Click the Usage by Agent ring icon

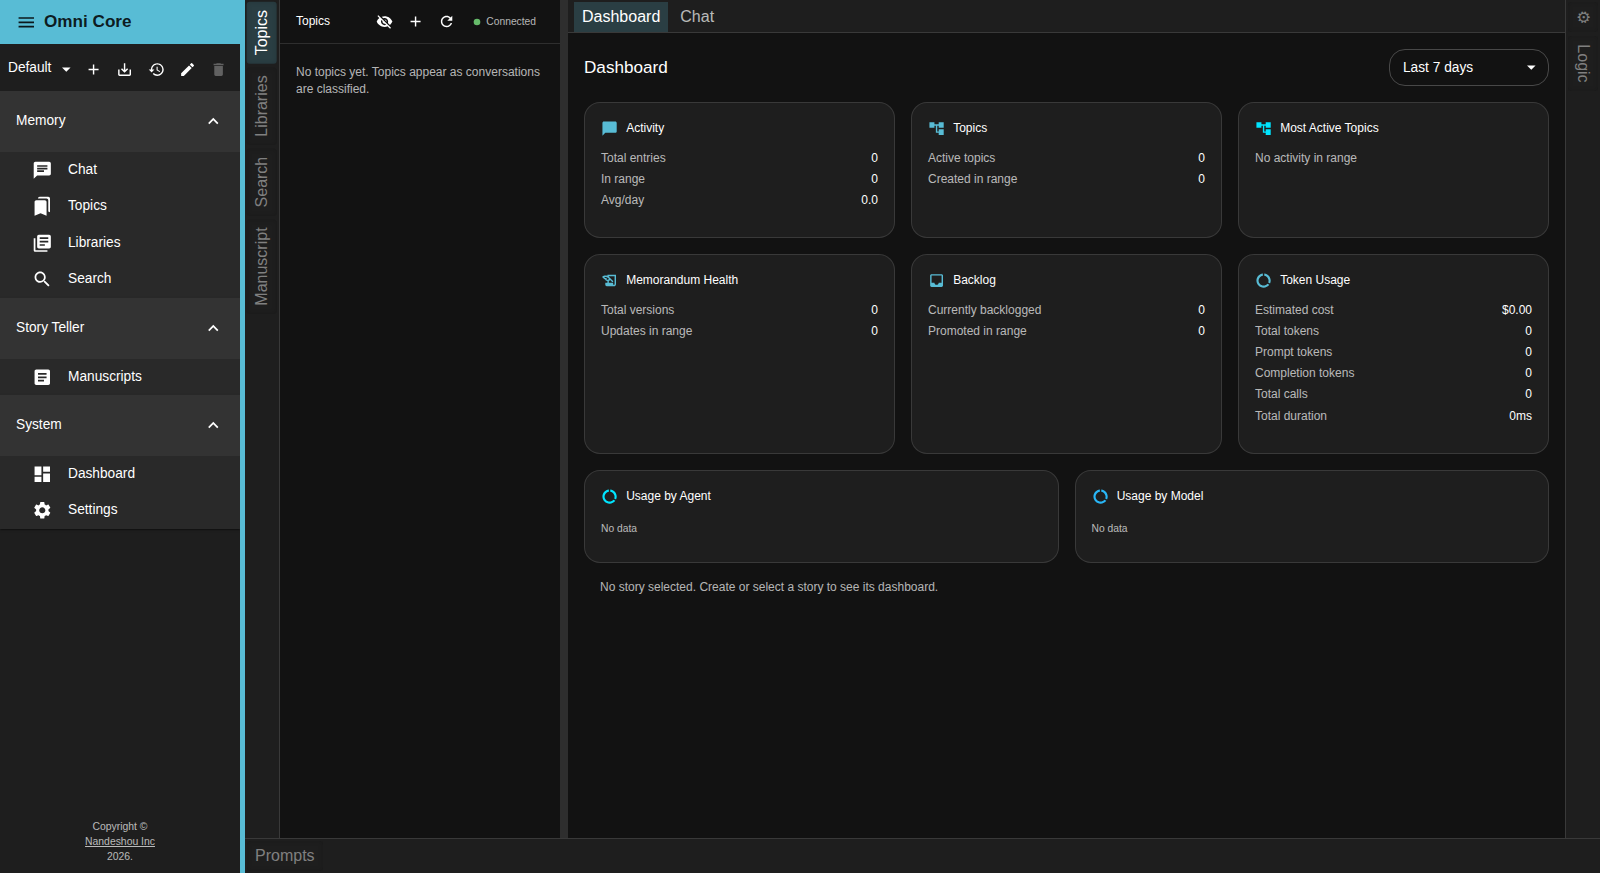click(x=609, y=496)
